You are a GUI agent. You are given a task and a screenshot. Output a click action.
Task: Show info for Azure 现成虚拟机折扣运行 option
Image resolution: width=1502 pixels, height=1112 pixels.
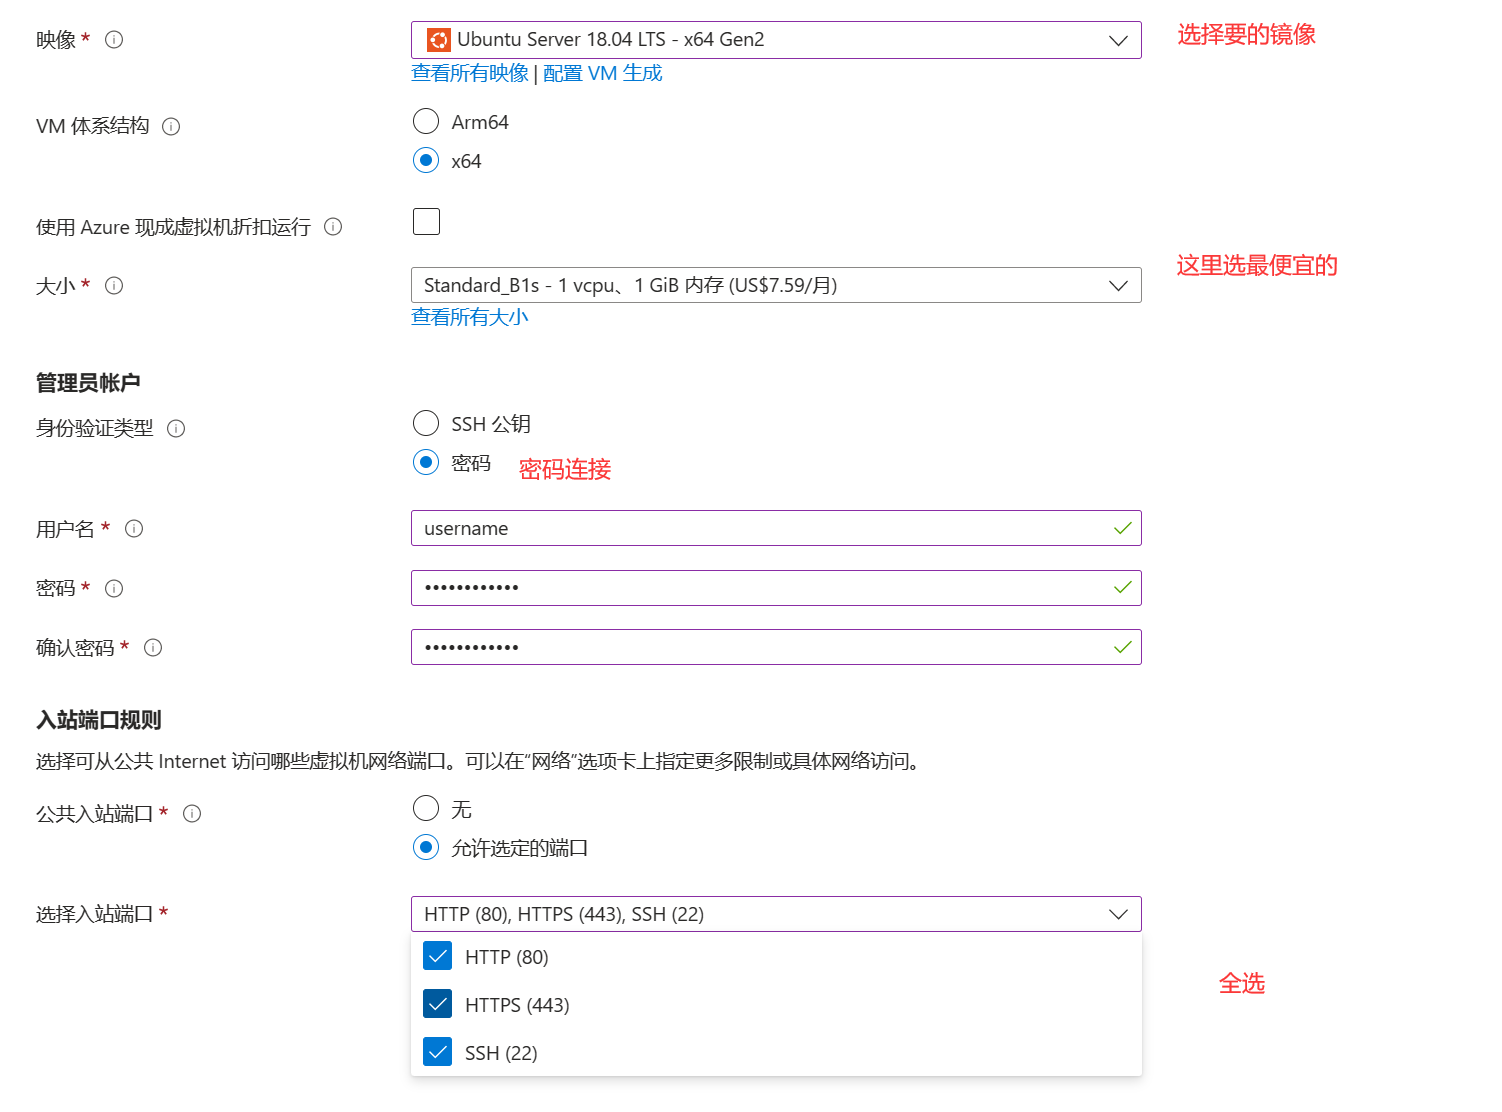[333, 227]
